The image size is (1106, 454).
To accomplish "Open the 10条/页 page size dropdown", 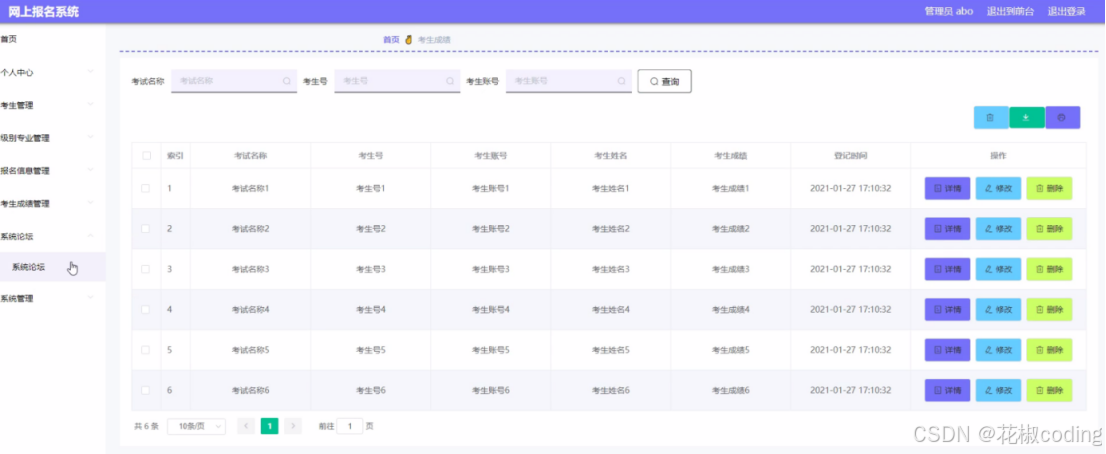I will [196, 427].
